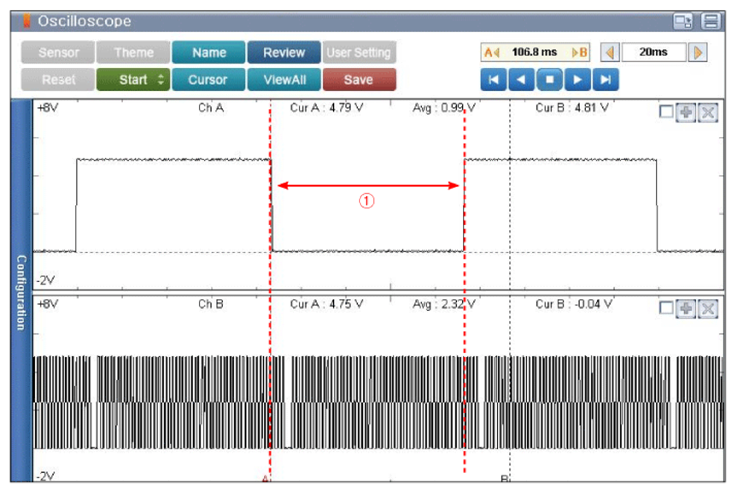Click the window layout icon in title bar

[682, 21]
